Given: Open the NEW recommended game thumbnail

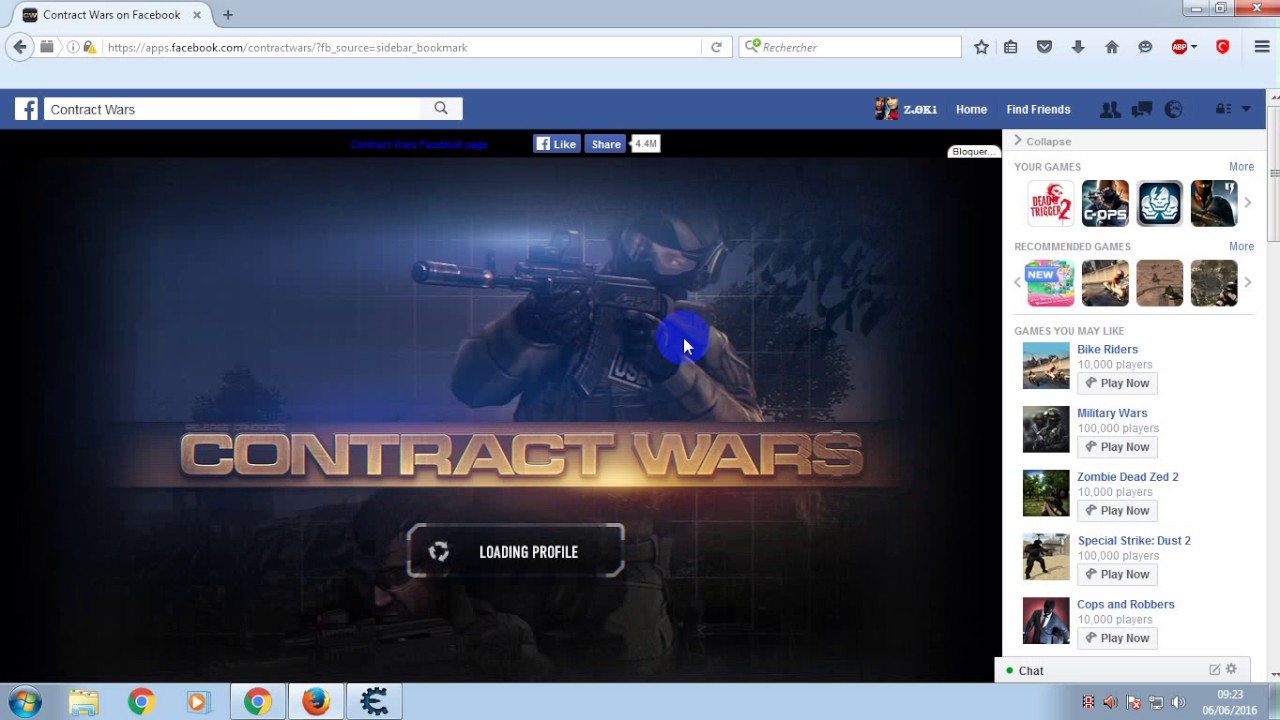Looking at the screenshot, I should 1050,283.
